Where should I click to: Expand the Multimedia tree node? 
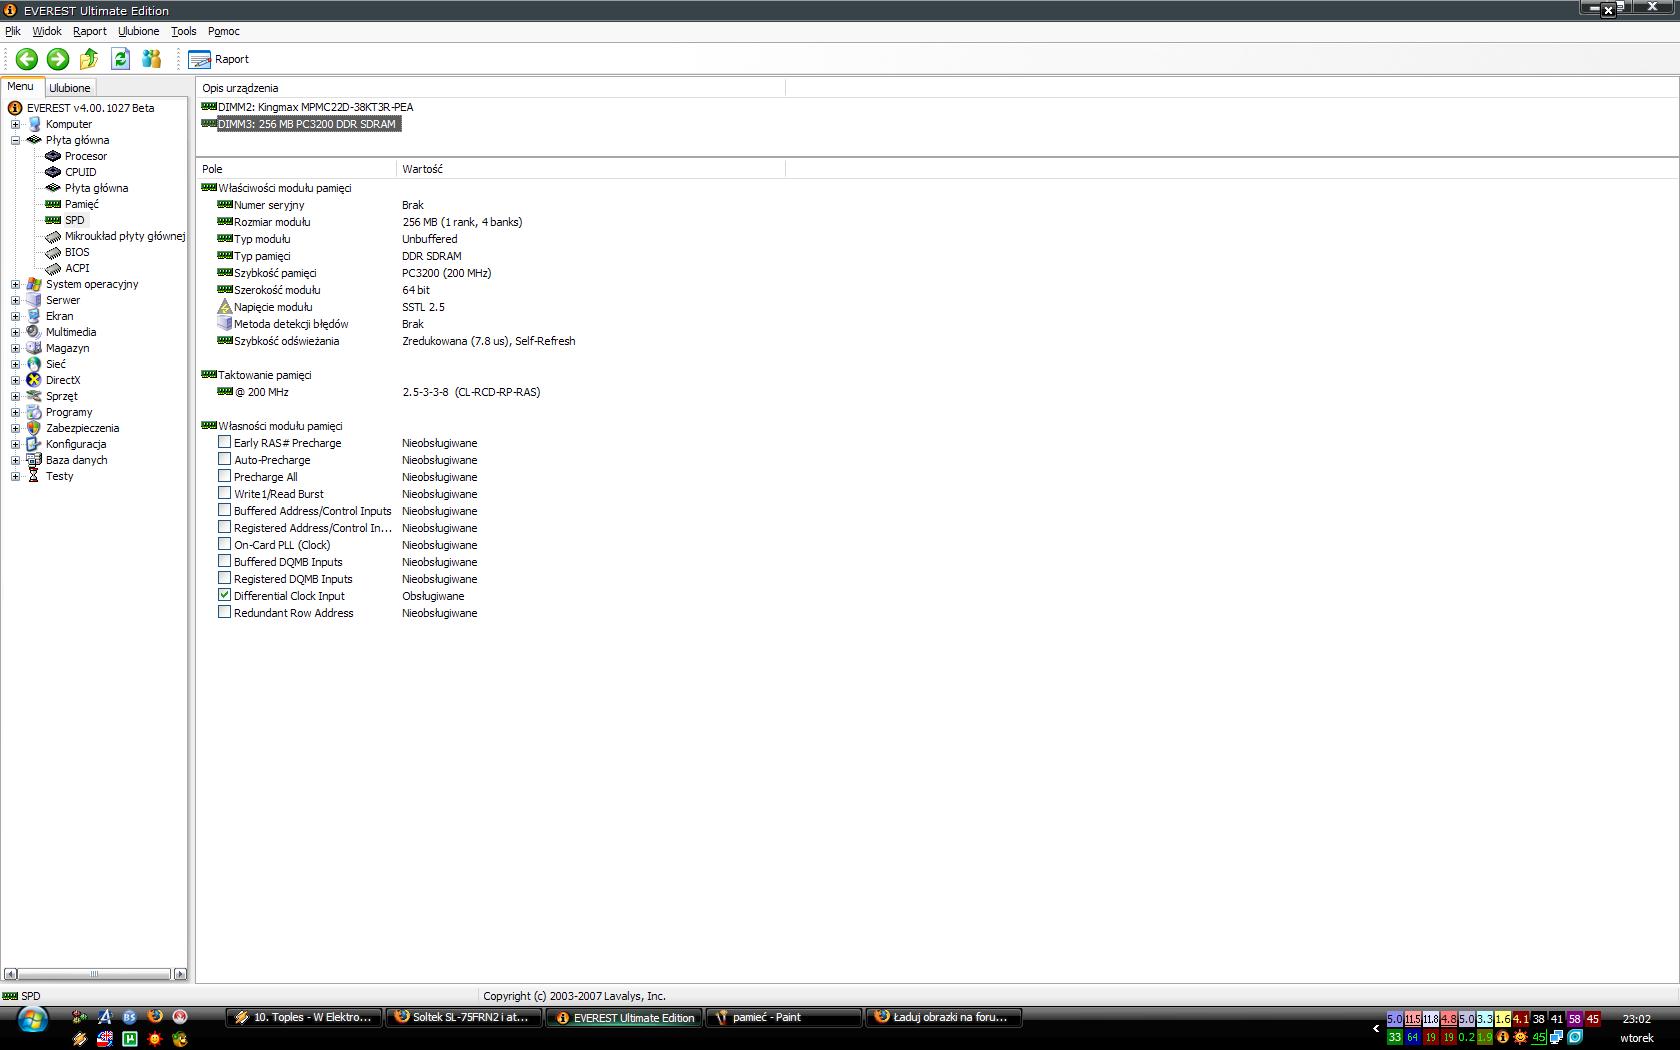(16, 332)
